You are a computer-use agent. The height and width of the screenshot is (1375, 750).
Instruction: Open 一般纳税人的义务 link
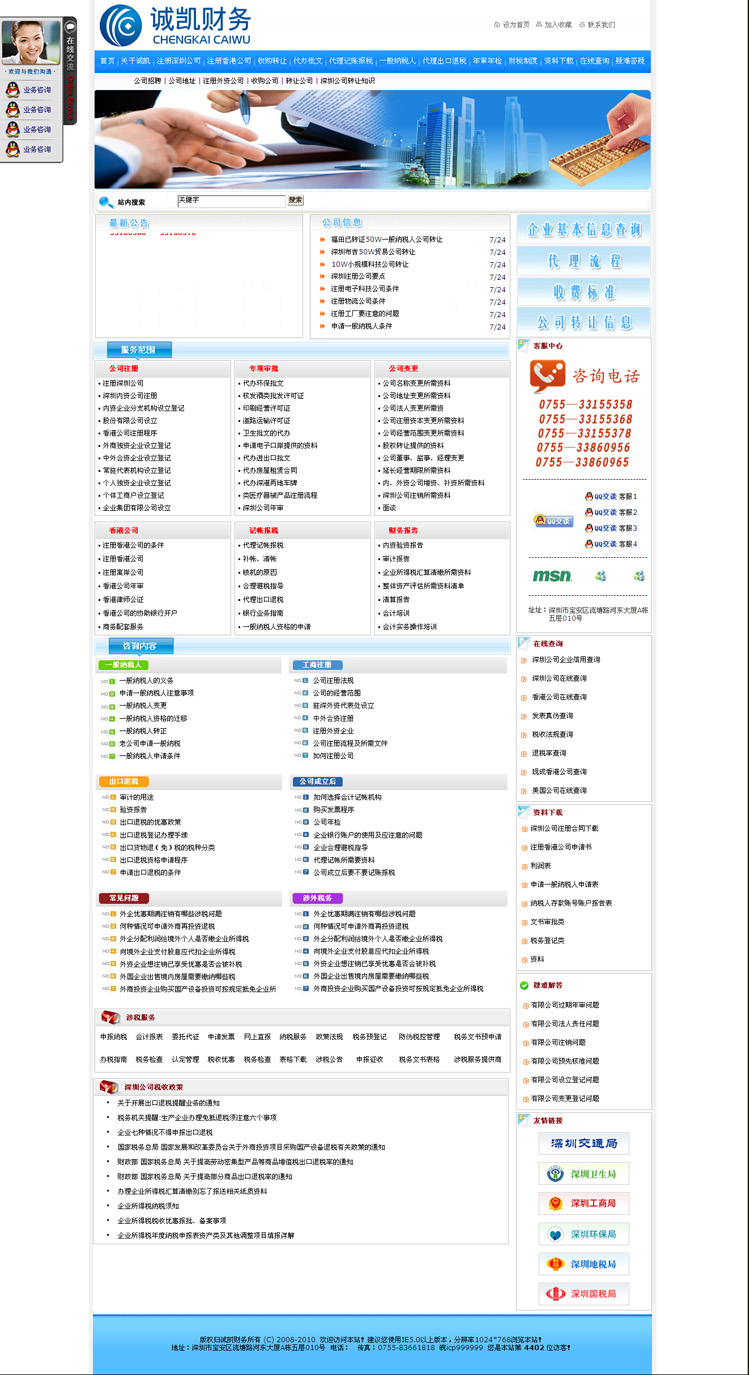pos(147,680)
